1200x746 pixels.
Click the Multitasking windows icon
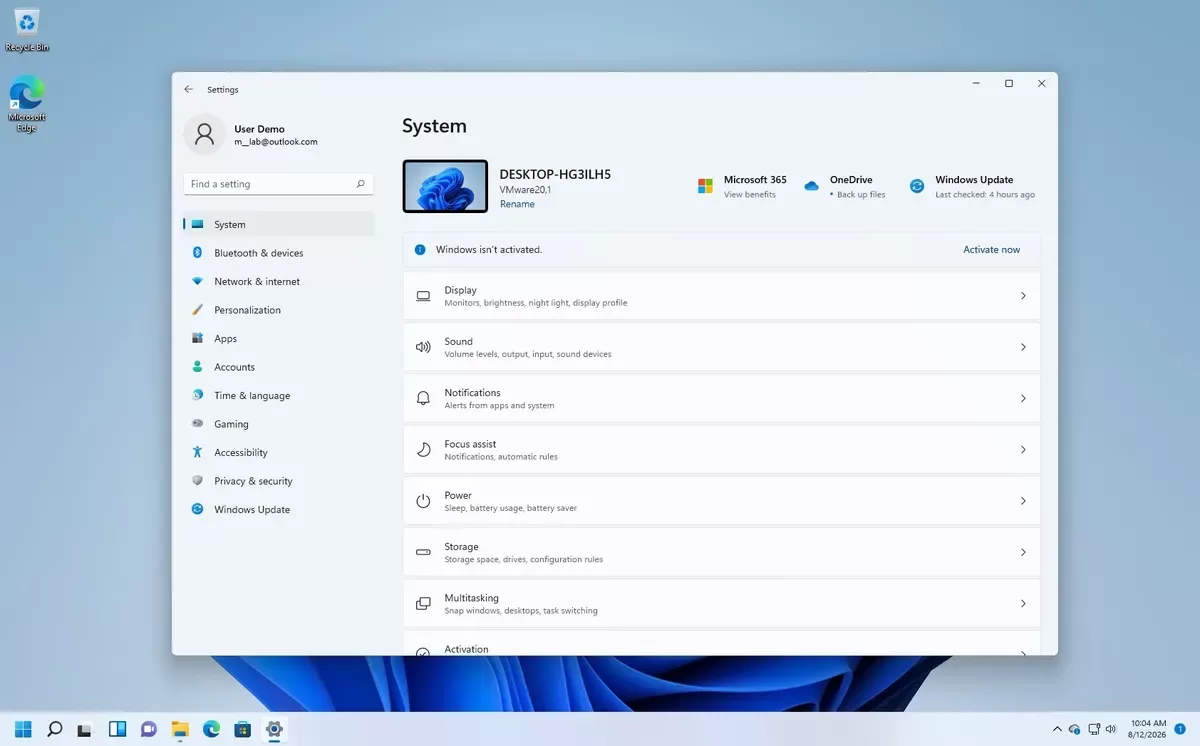point(423,604)
